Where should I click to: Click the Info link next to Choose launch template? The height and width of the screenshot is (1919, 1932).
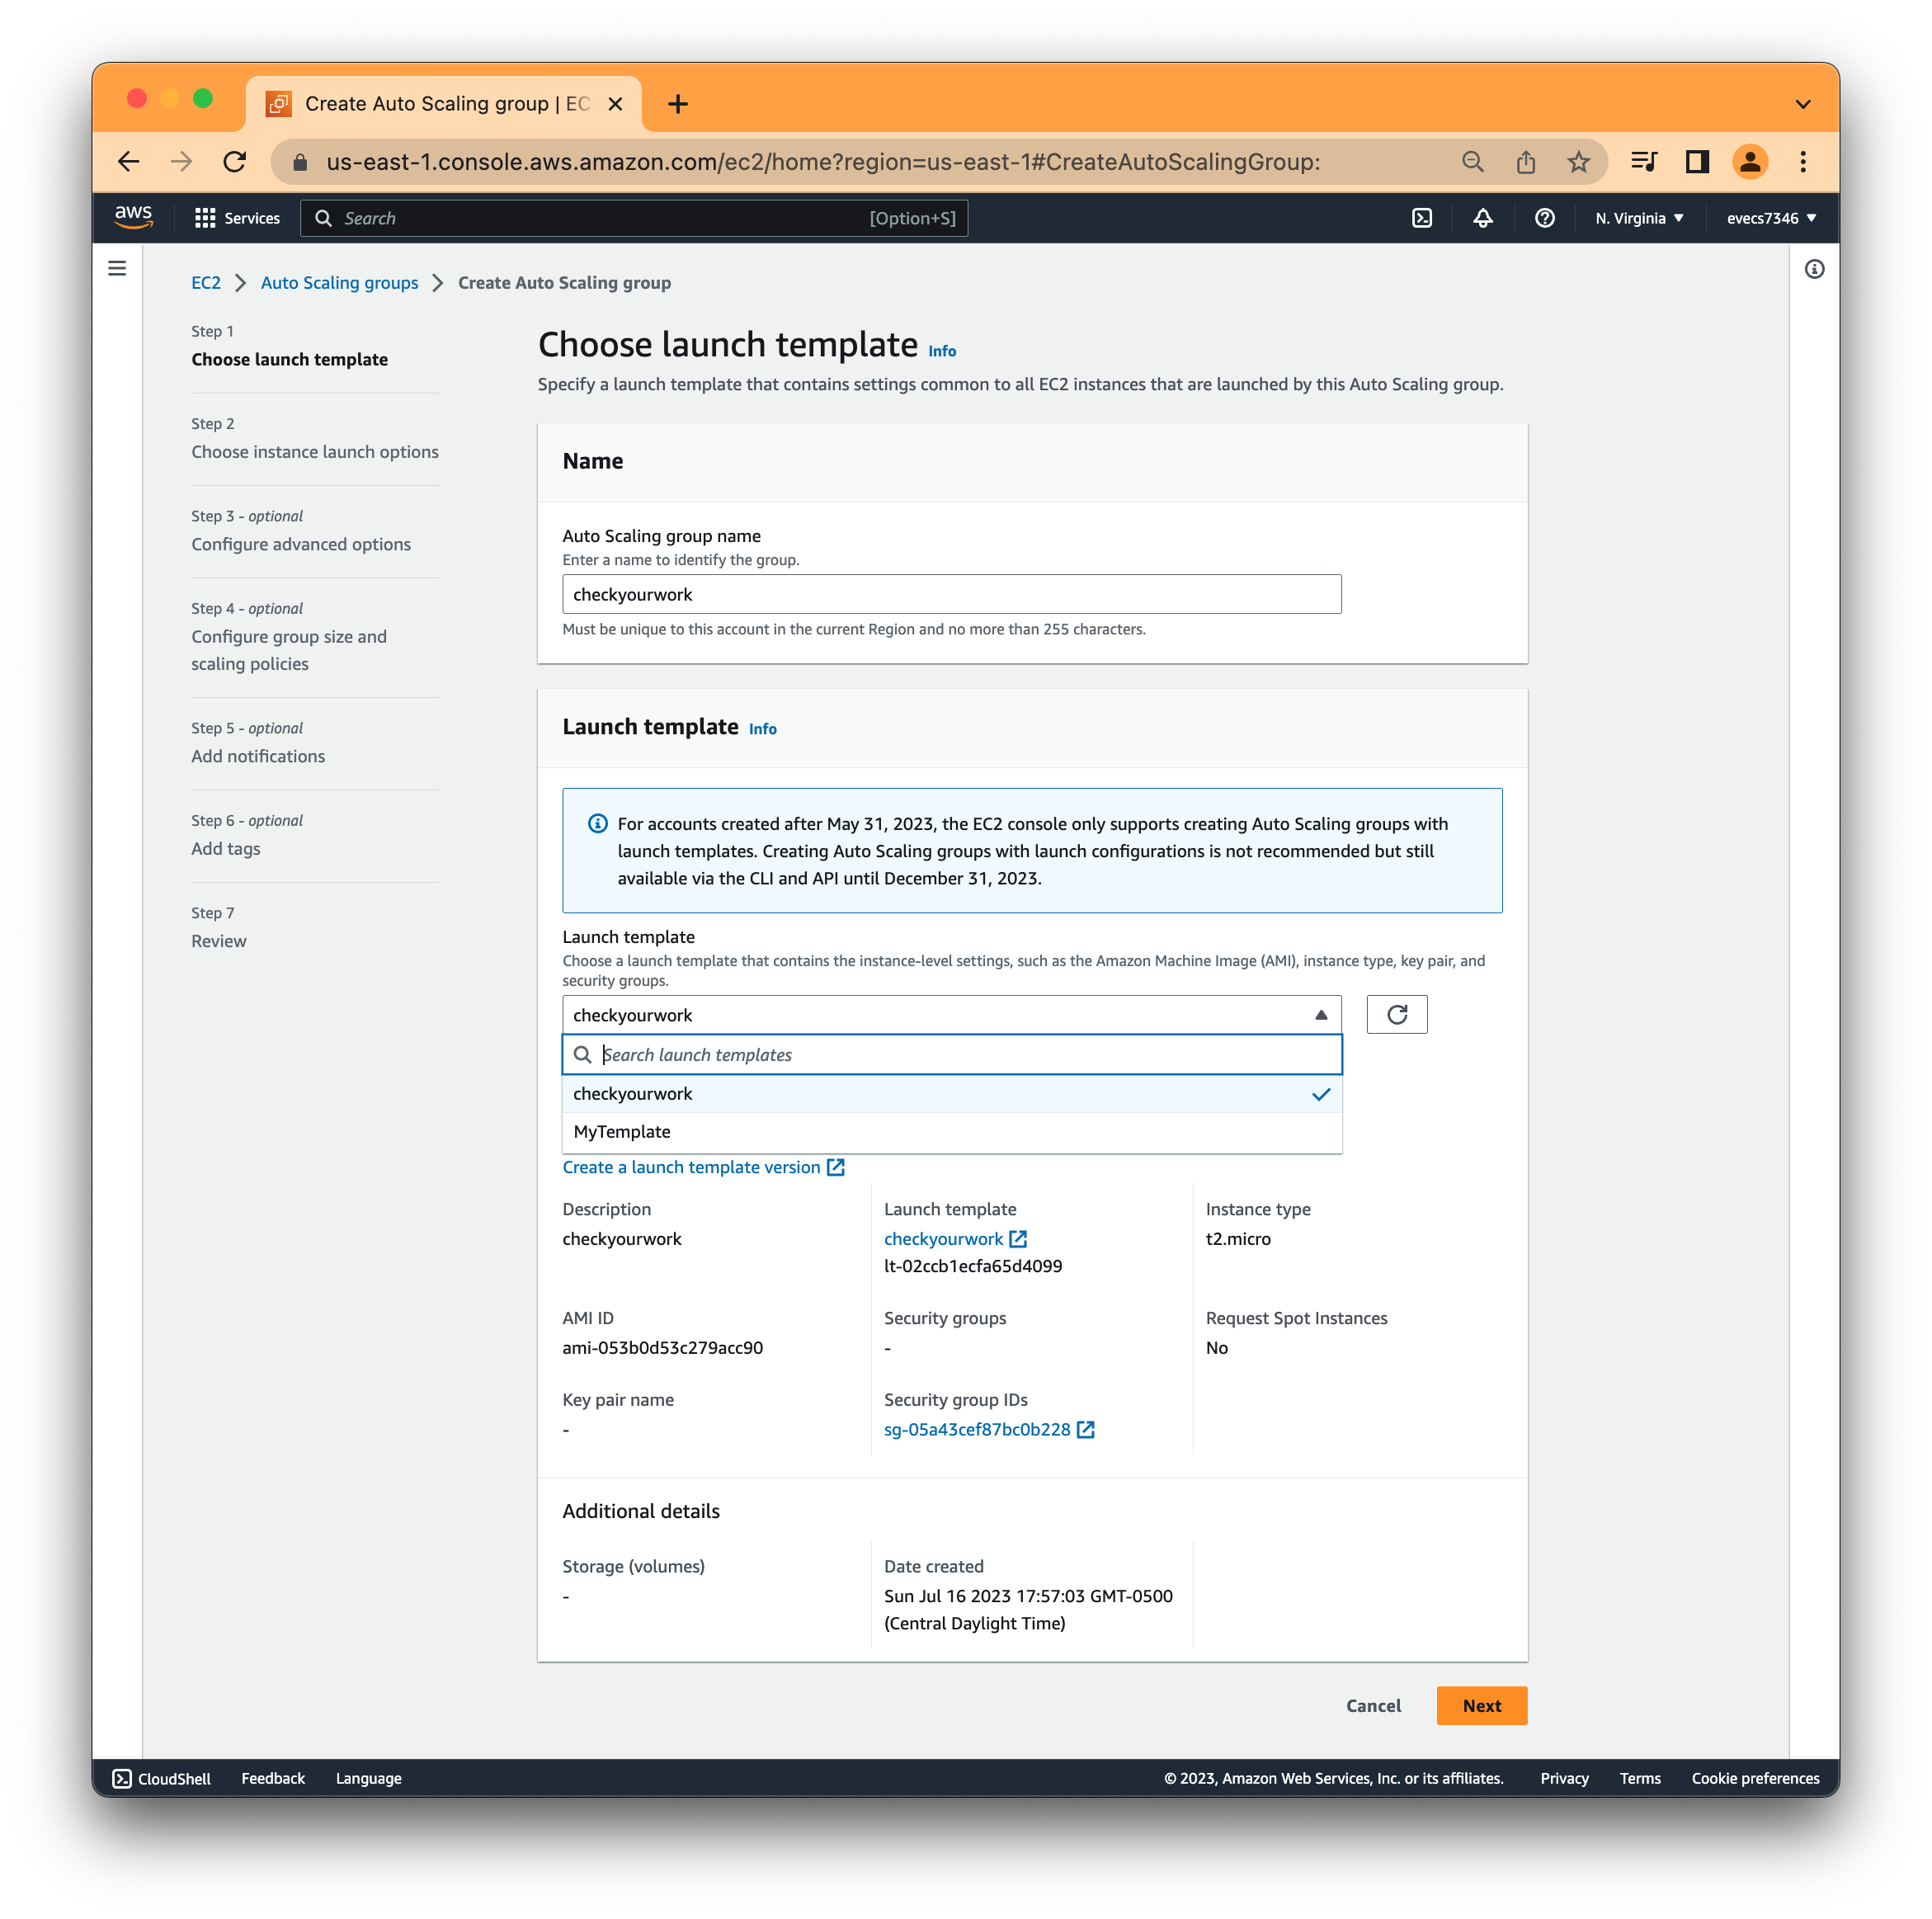pyautogui.click(x=941, y=348)
